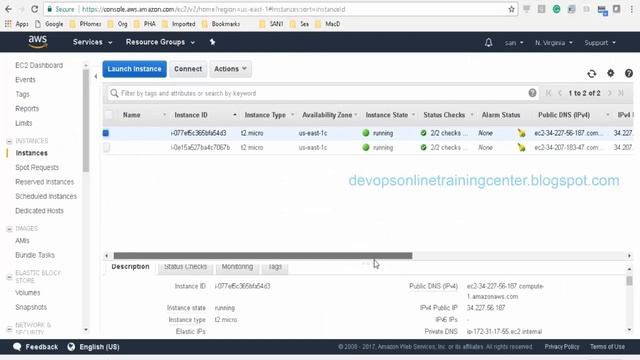Viewport: 640px width, 360px height.
Task: Open Instances in the sidebar
Action: coord(31,153)
